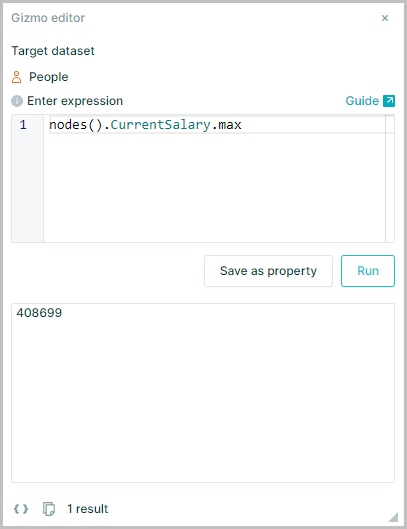Click line number 1 in the gutter
This screenshot has width=407, height=529.
[x=23, y=125]
